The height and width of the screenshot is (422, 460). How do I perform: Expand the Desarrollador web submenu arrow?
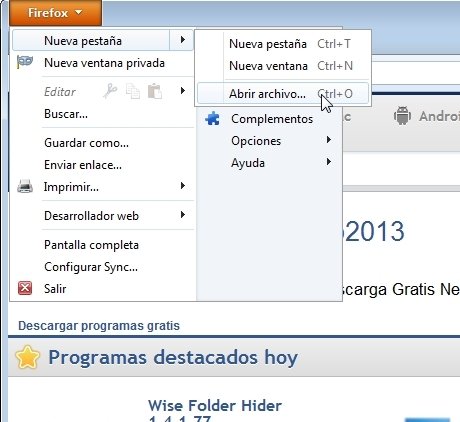(x=182, y=215)
